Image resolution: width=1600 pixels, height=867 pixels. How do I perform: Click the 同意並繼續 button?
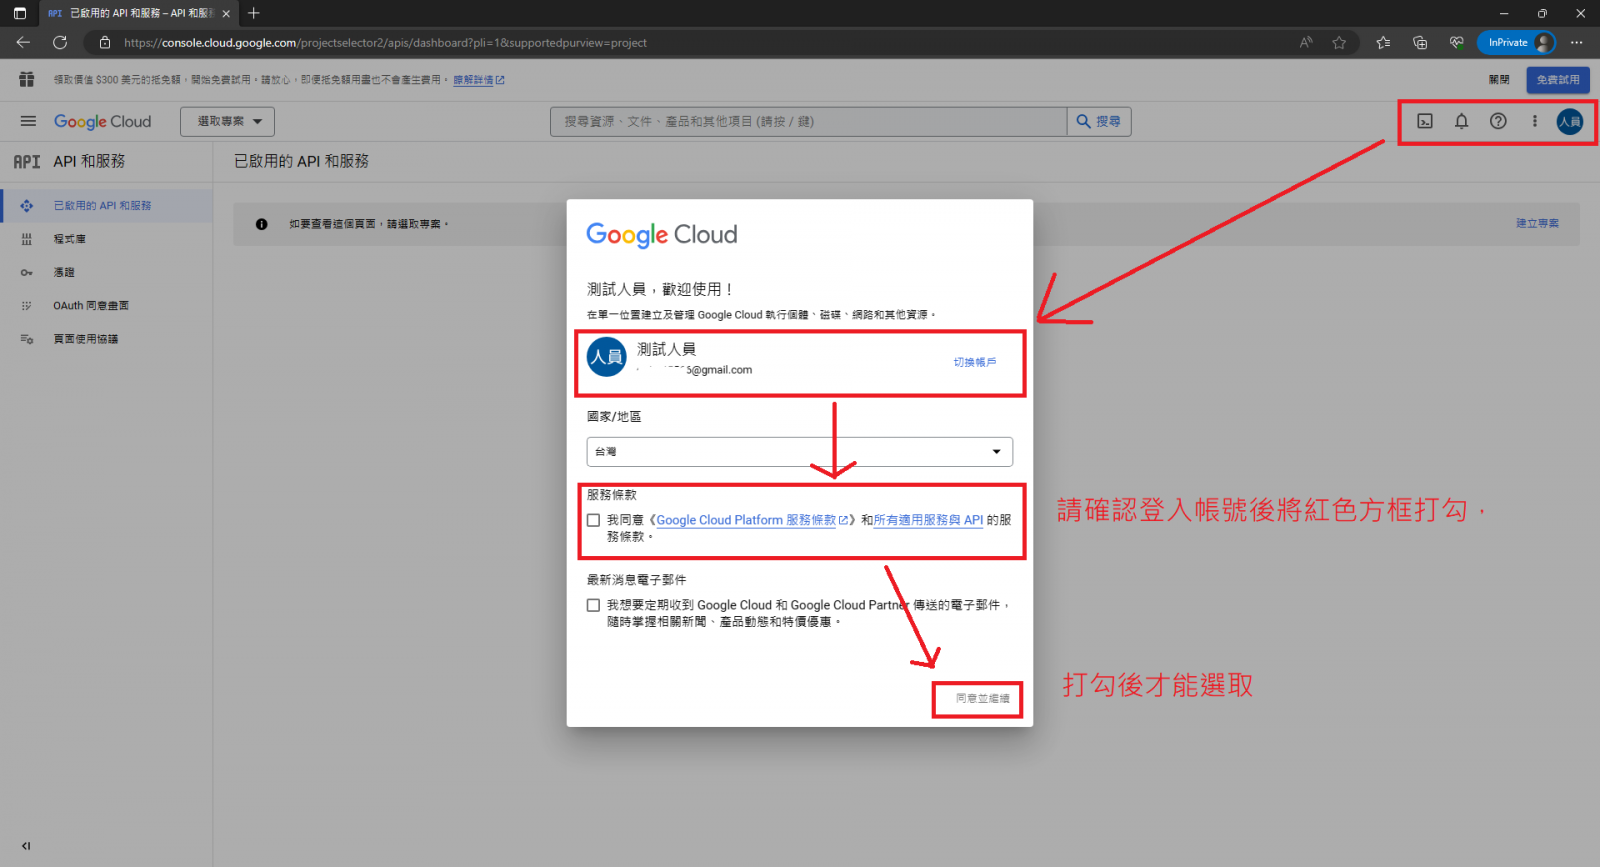tap(982, 698)
